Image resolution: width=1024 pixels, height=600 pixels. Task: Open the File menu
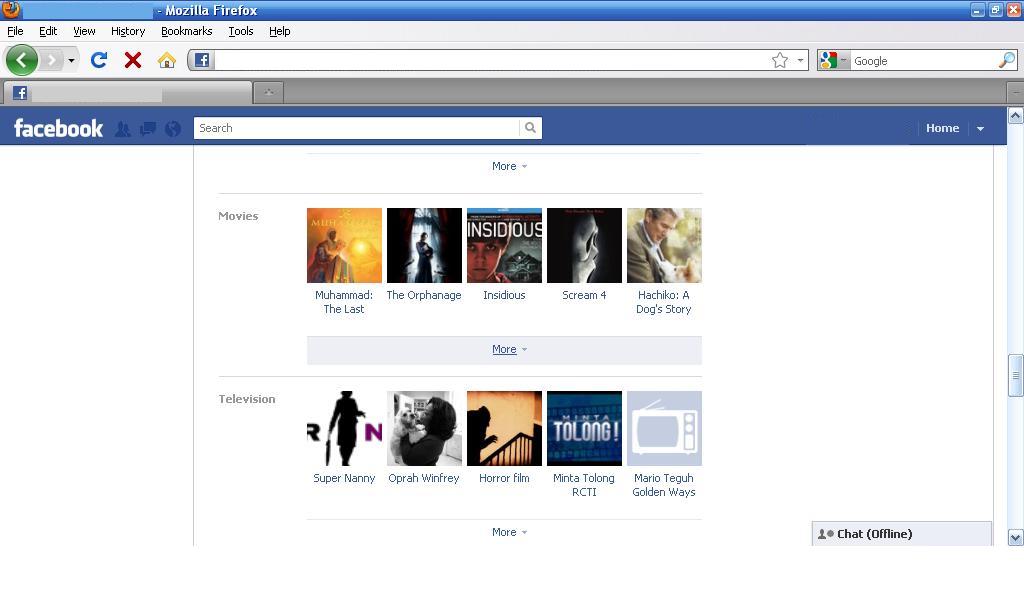coord(15,31)
